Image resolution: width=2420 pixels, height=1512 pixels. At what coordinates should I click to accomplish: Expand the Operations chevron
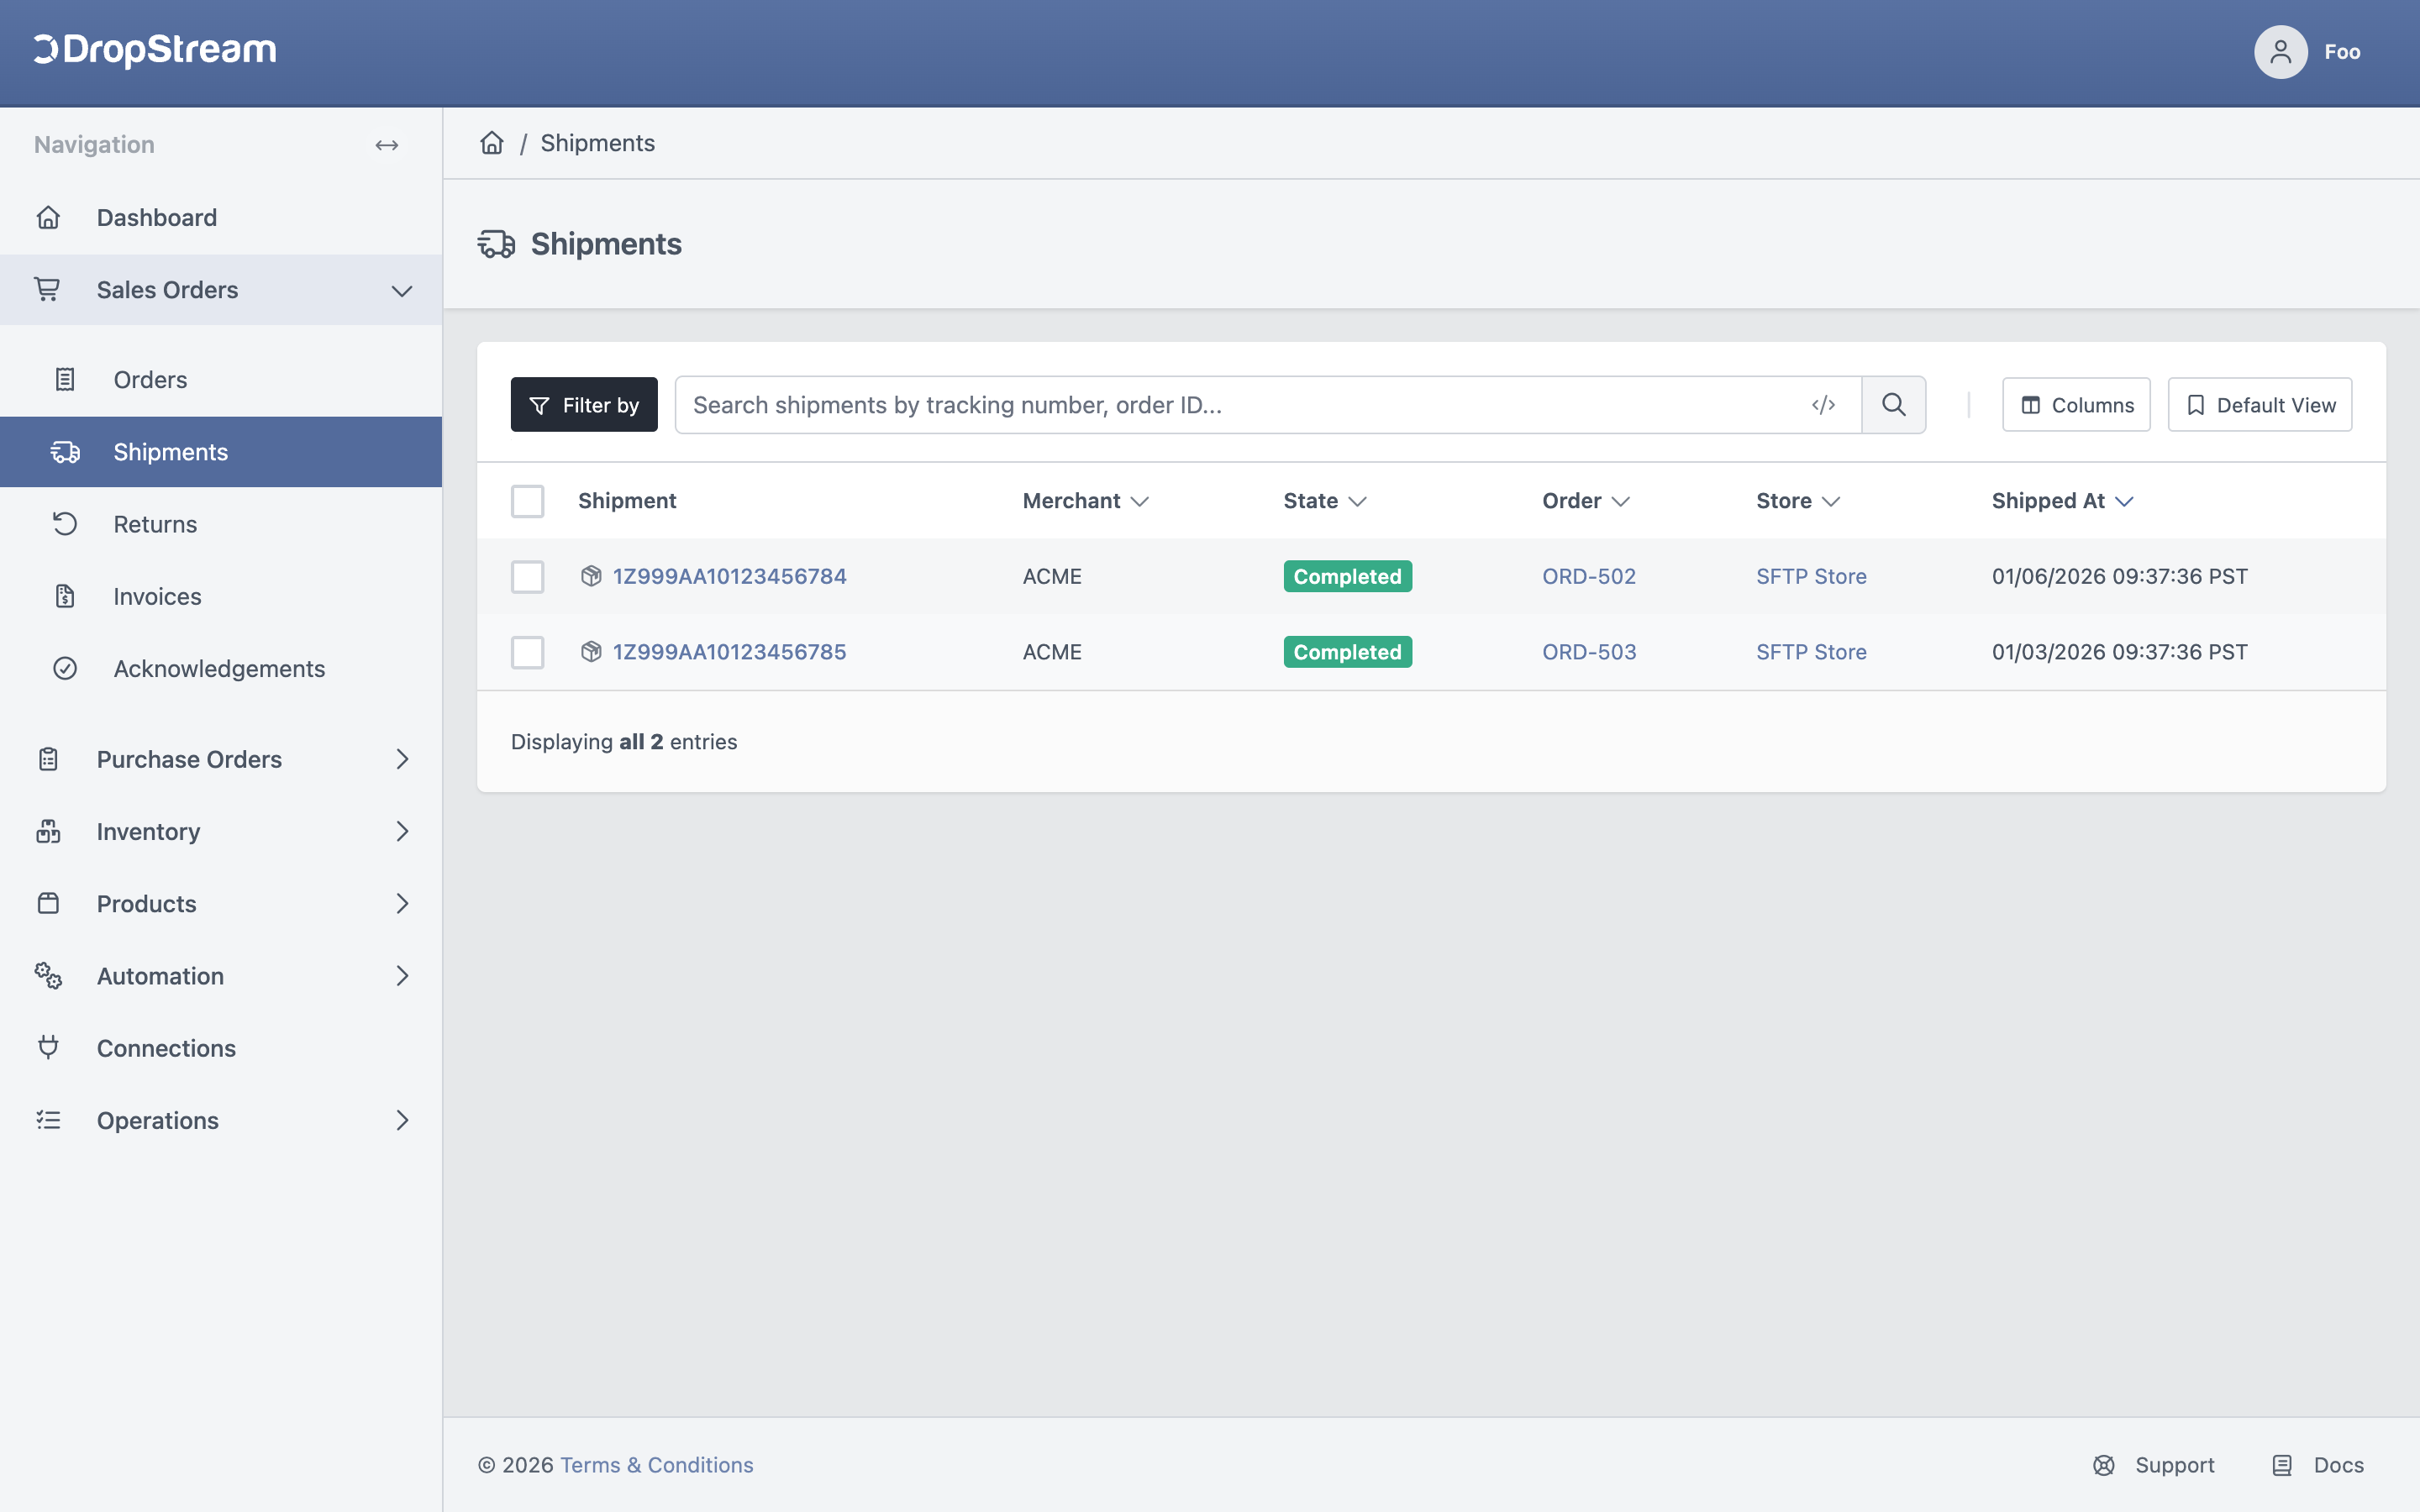[402, 1120]
